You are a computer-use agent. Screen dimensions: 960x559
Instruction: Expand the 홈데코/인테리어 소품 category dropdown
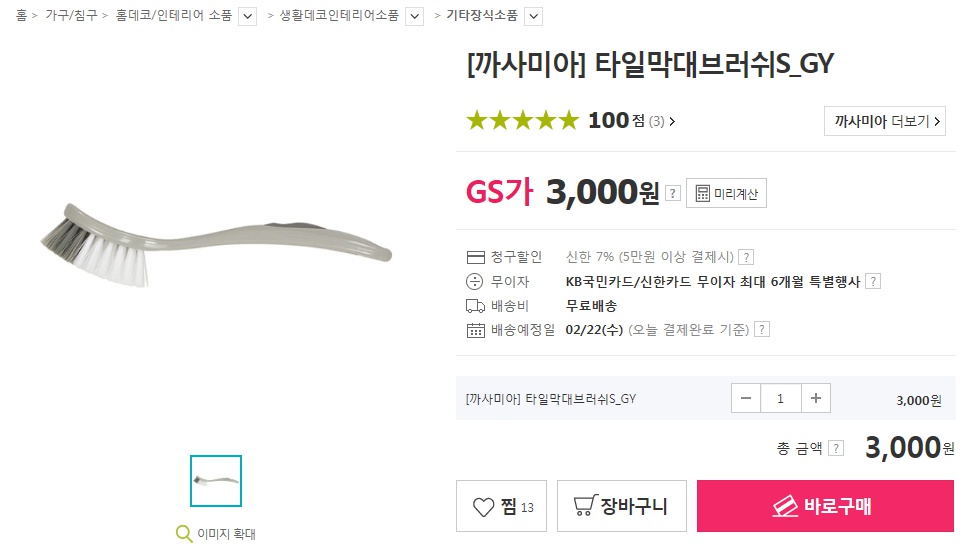[248, 16]
